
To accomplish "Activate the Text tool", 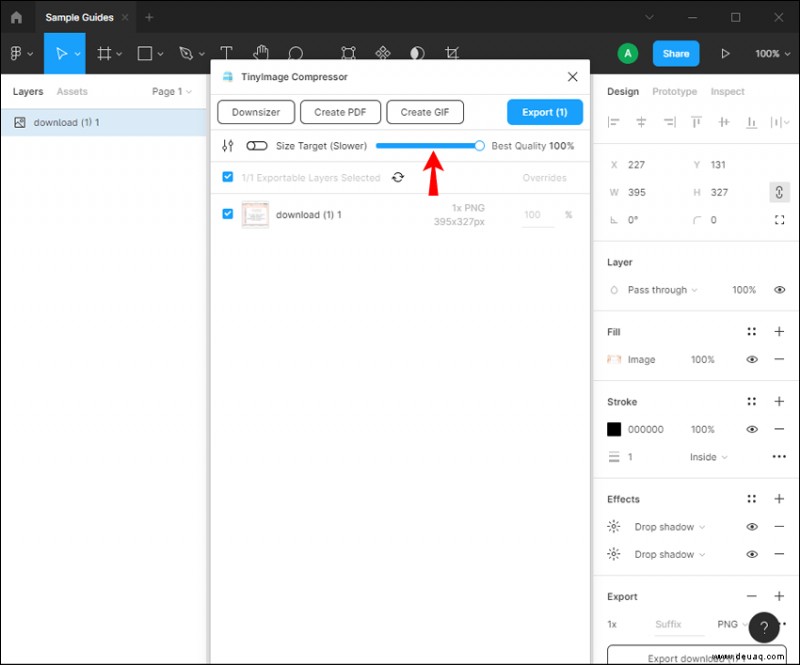I will (227, 53).
